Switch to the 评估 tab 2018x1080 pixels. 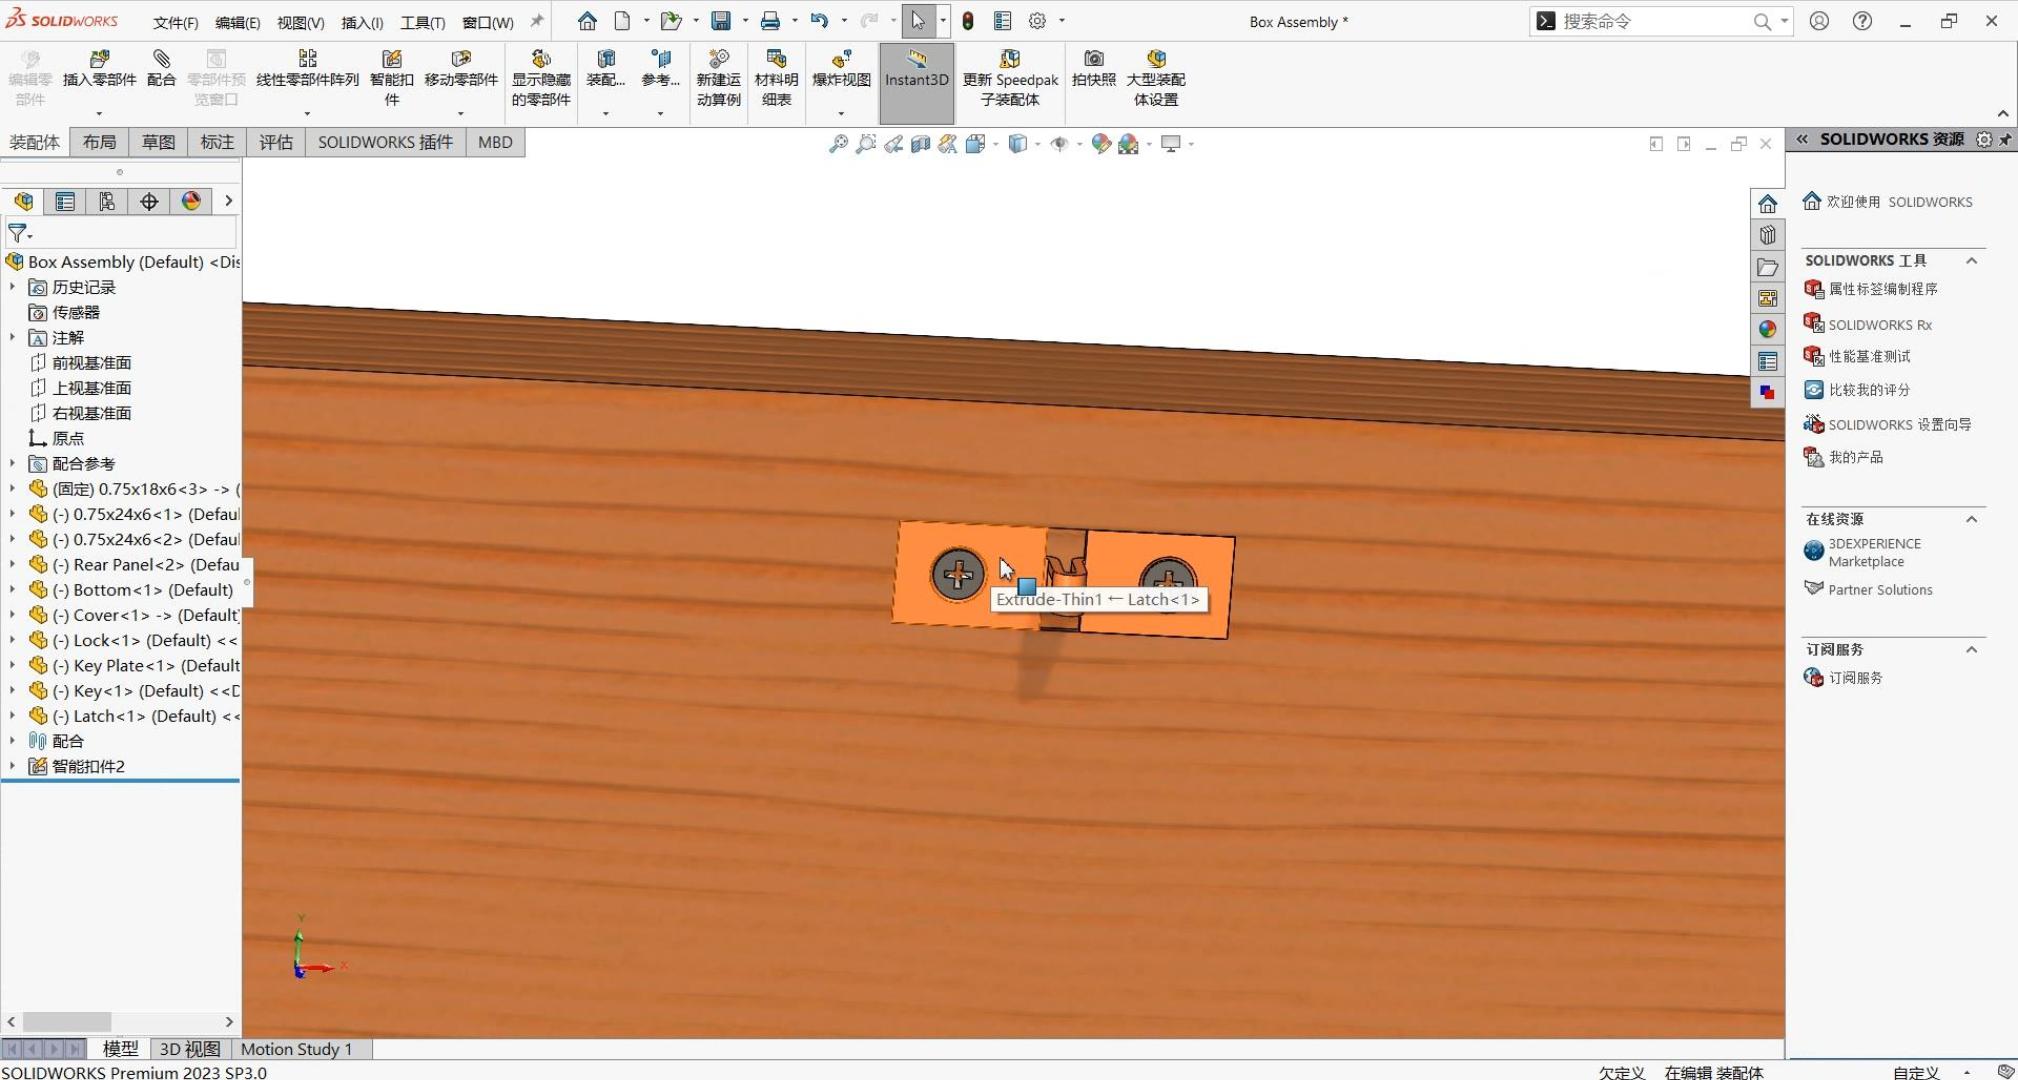pyautogui.click(x=276, y=142)
